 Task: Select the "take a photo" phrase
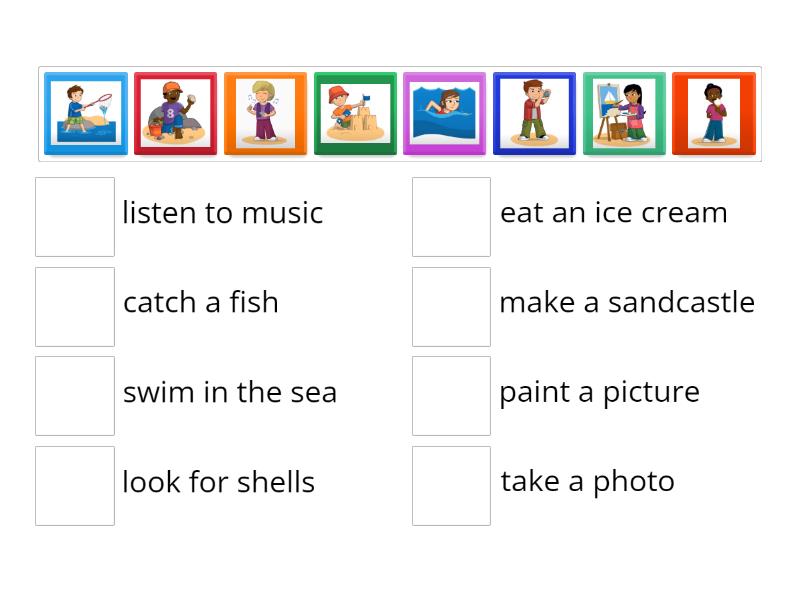[587, 482]
